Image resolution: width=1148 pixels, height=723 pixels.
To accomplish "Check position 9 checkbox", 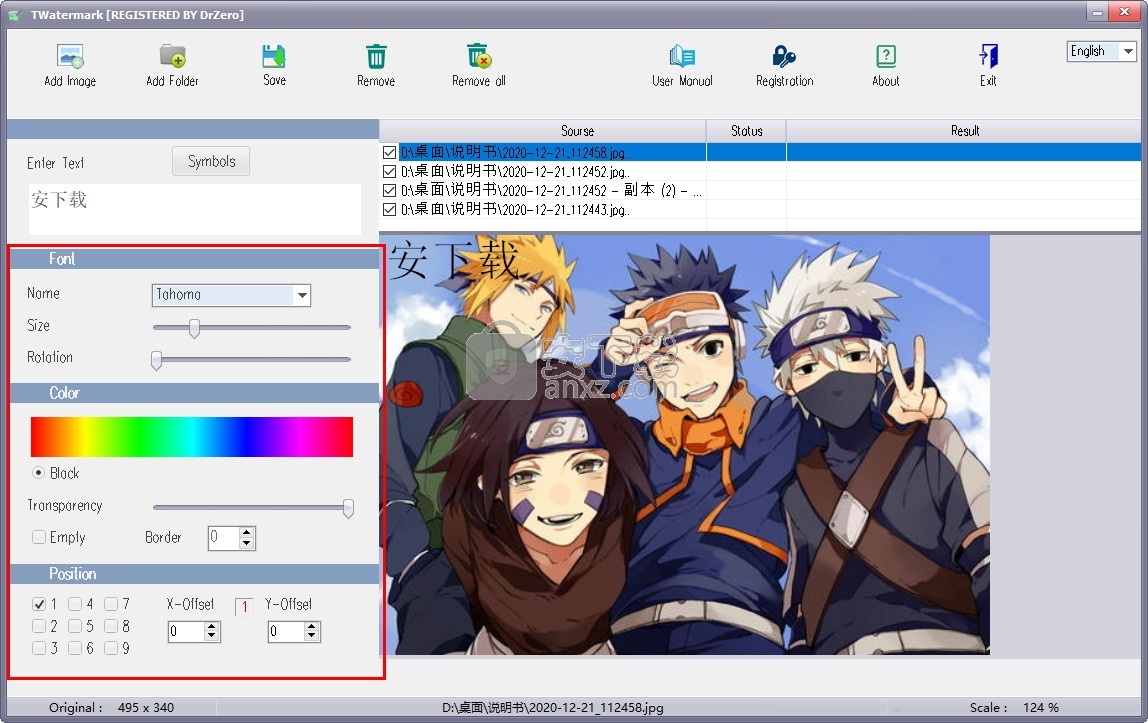I will (111, 648).
